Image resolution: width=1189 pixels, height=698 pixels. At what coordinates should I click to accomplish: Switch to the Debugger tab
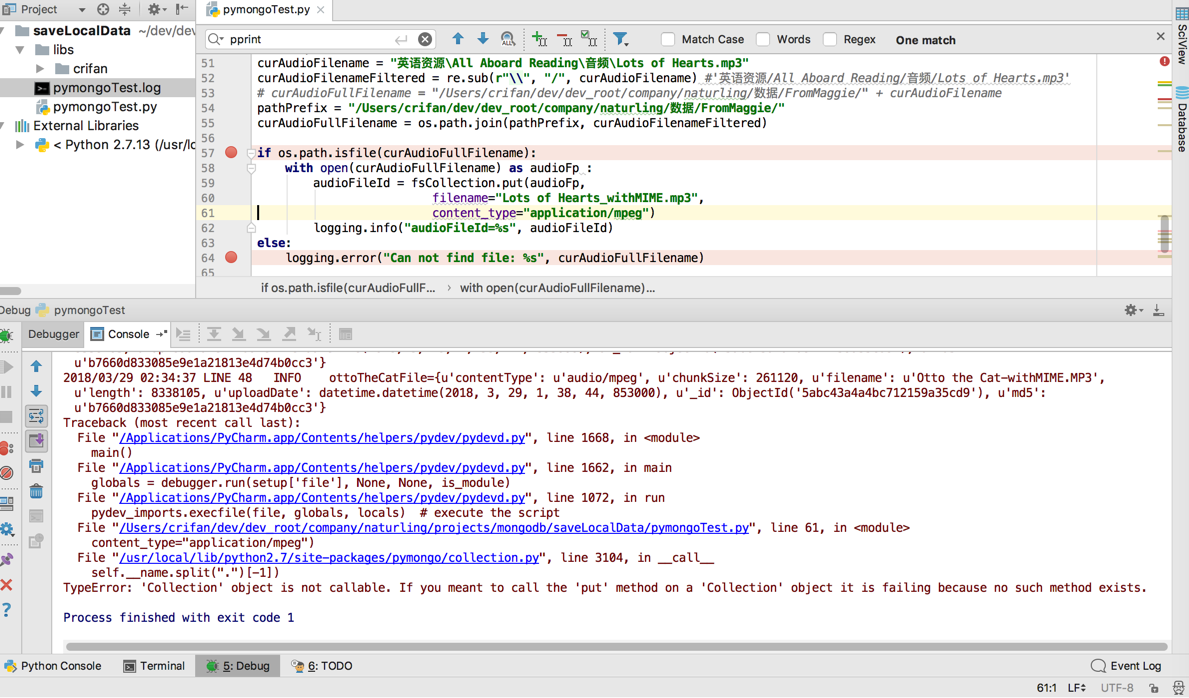click(x=53, y=334)
